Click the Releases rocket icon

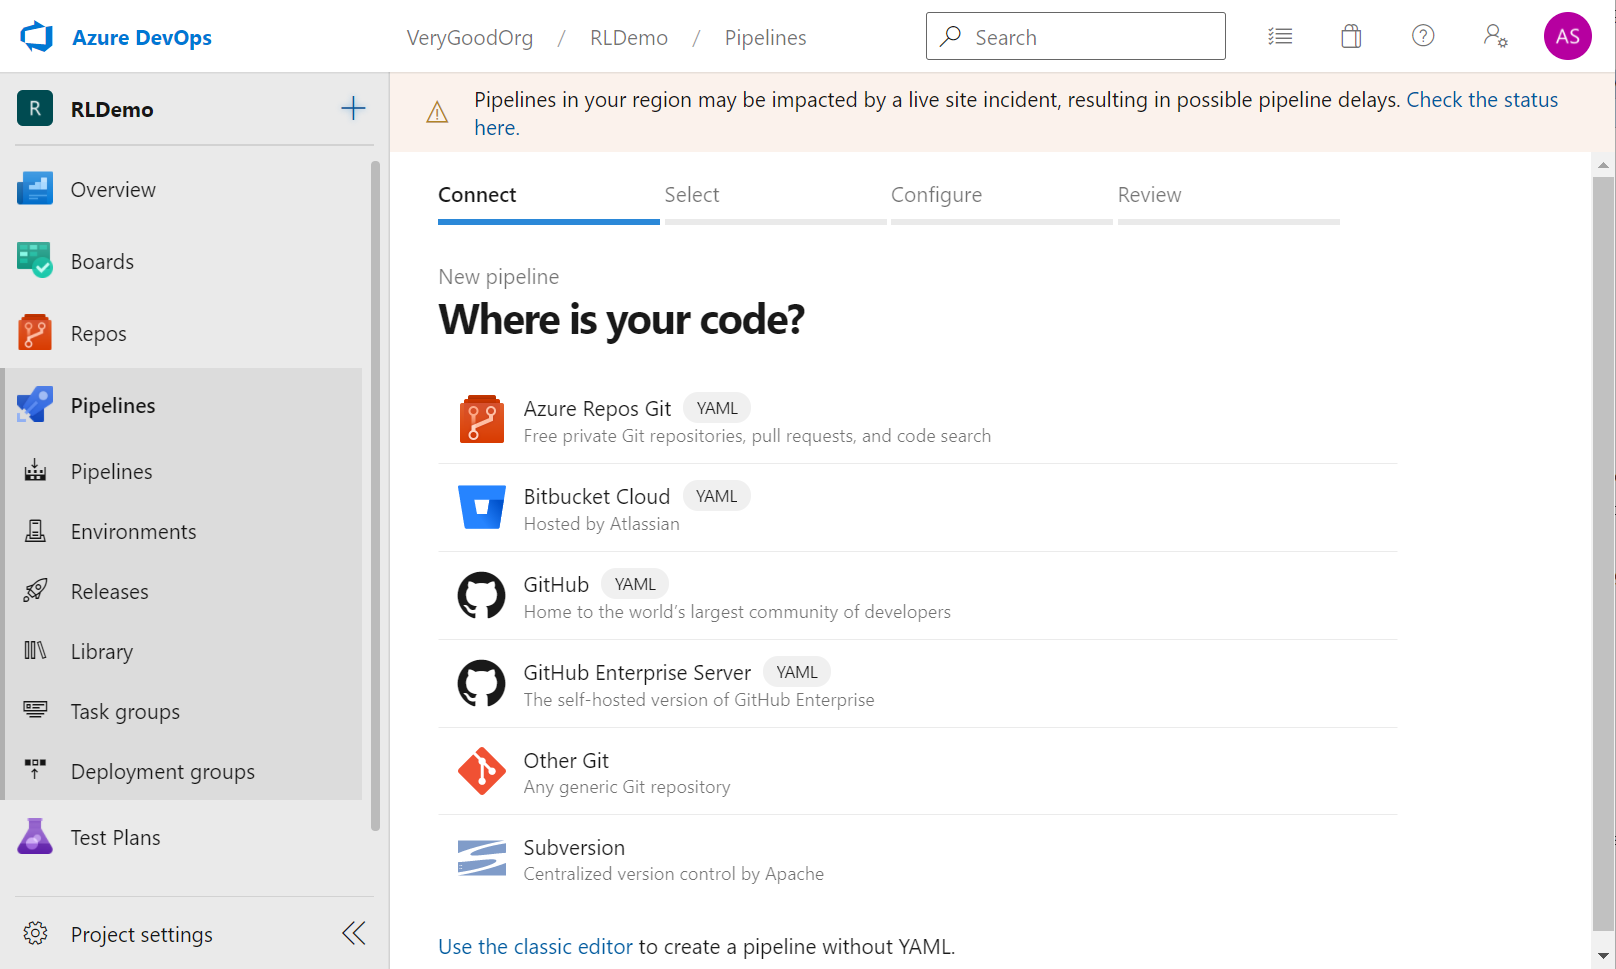point(35,590)
